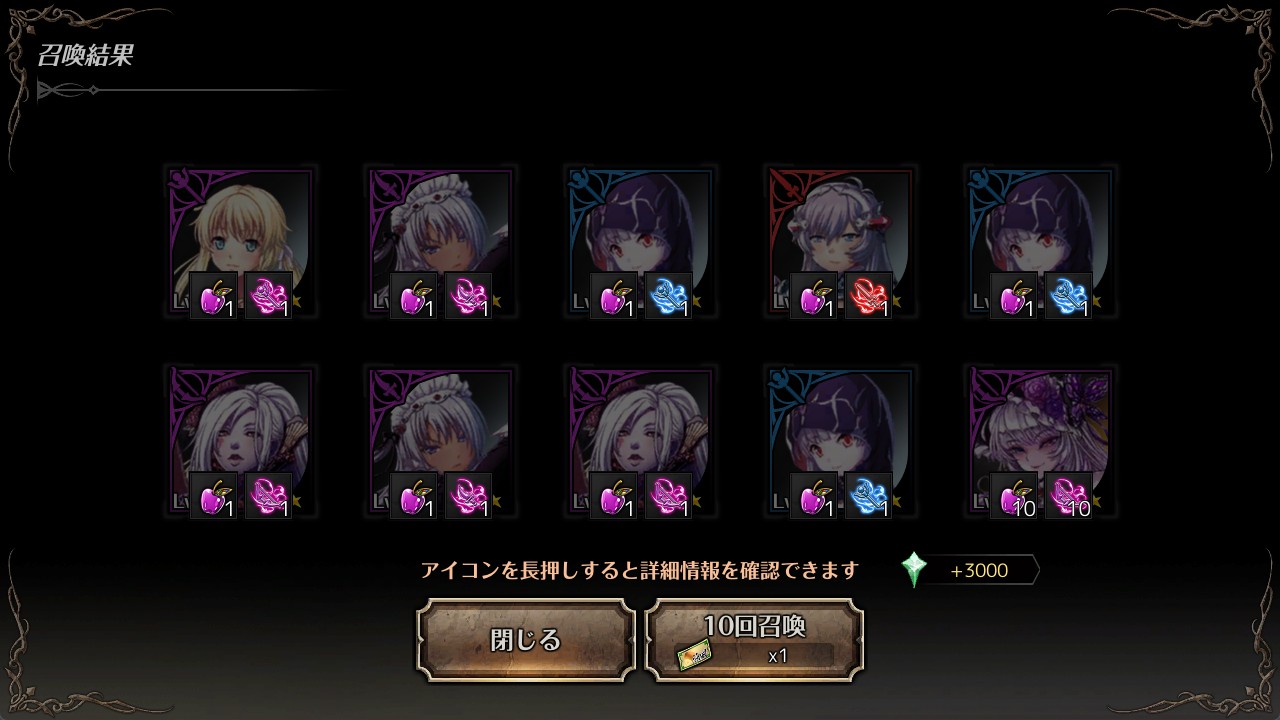This screenshot has width=1280, height=720.
Task: Click the pink fragment labeled 10
Action: [1068, 495]
